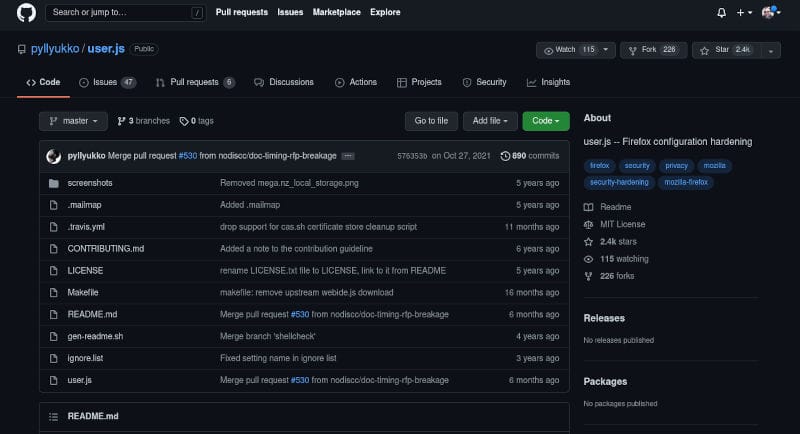Click the book icon beside Readme
Viewport: 800px width, 434px height.
pyautogui.click(x=588, y=207)
